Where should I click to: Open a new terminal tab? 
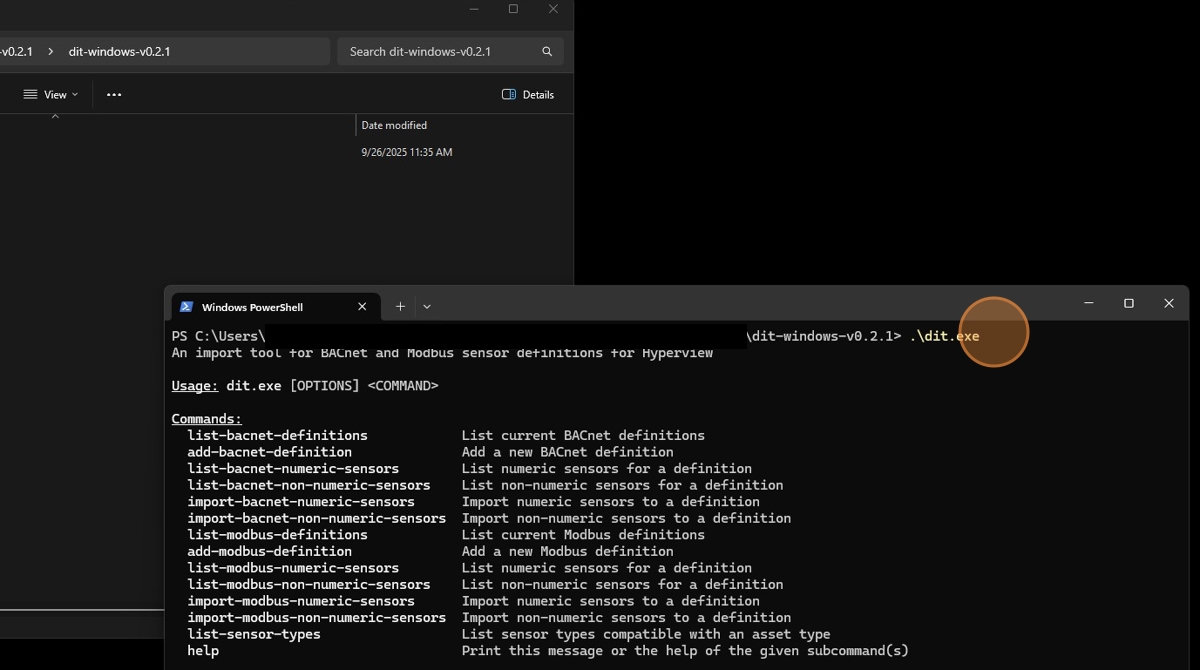(400, 307)
